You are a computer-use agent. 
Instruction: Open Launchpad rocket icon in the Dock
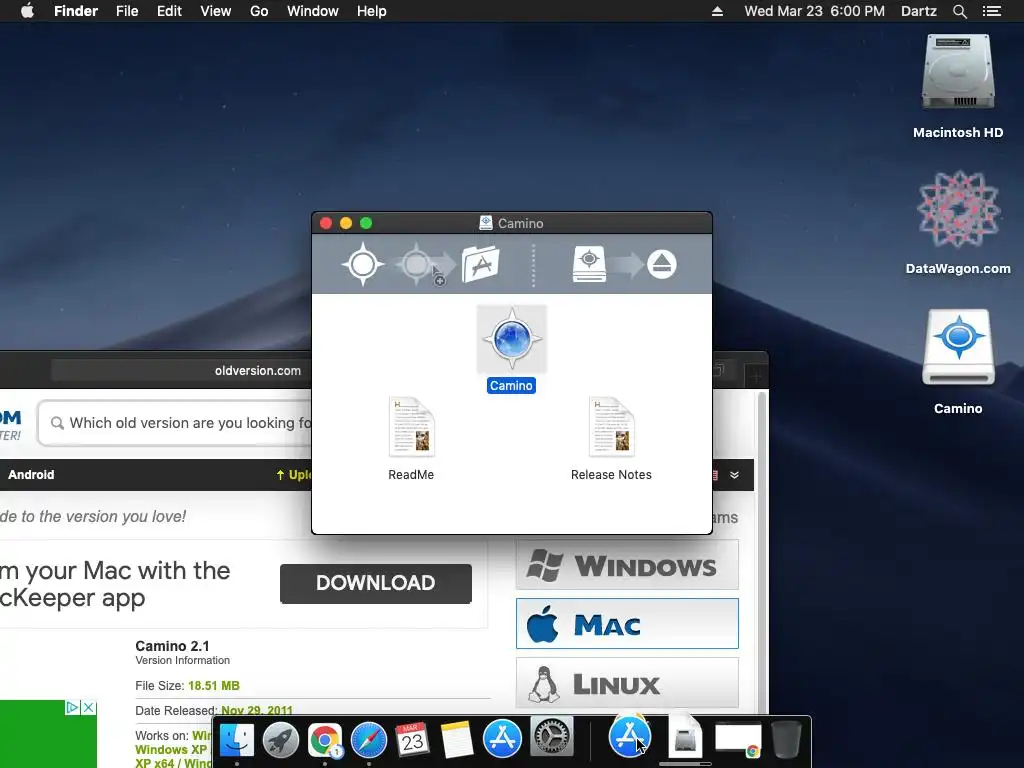[x=281, y=740]
